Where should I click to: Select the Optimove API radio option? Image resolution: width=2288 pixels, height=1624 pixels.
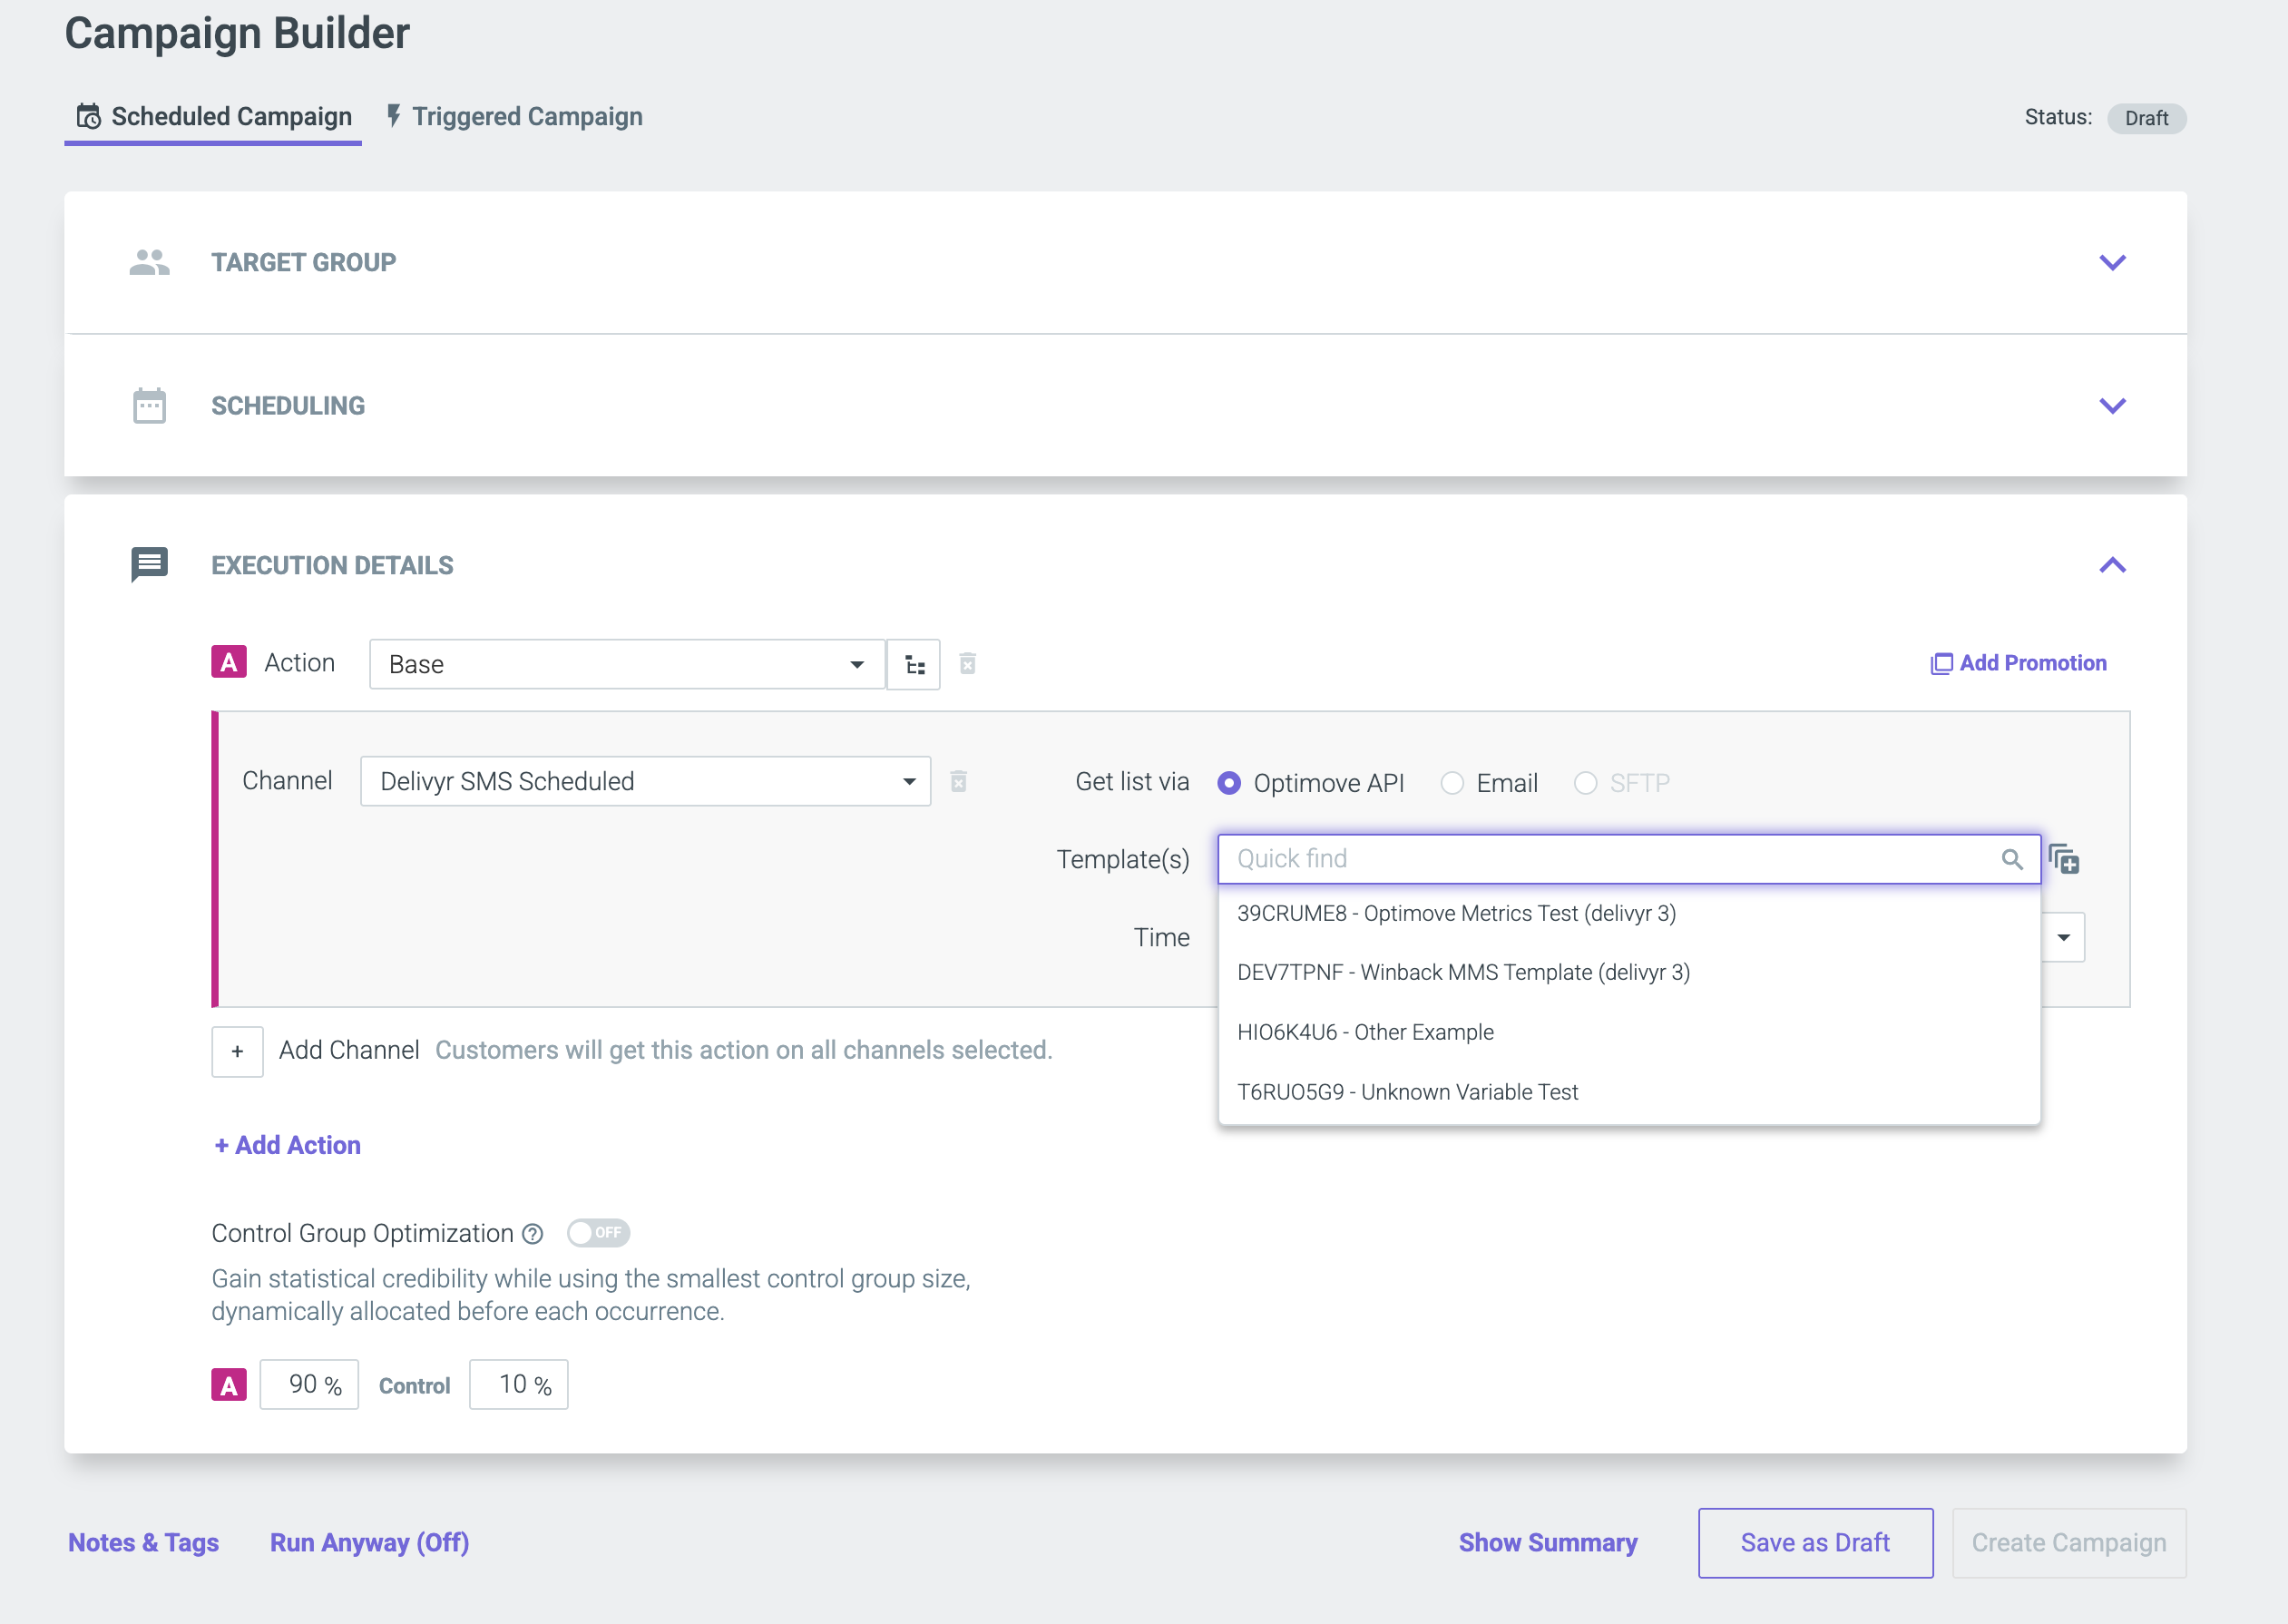1229,783
